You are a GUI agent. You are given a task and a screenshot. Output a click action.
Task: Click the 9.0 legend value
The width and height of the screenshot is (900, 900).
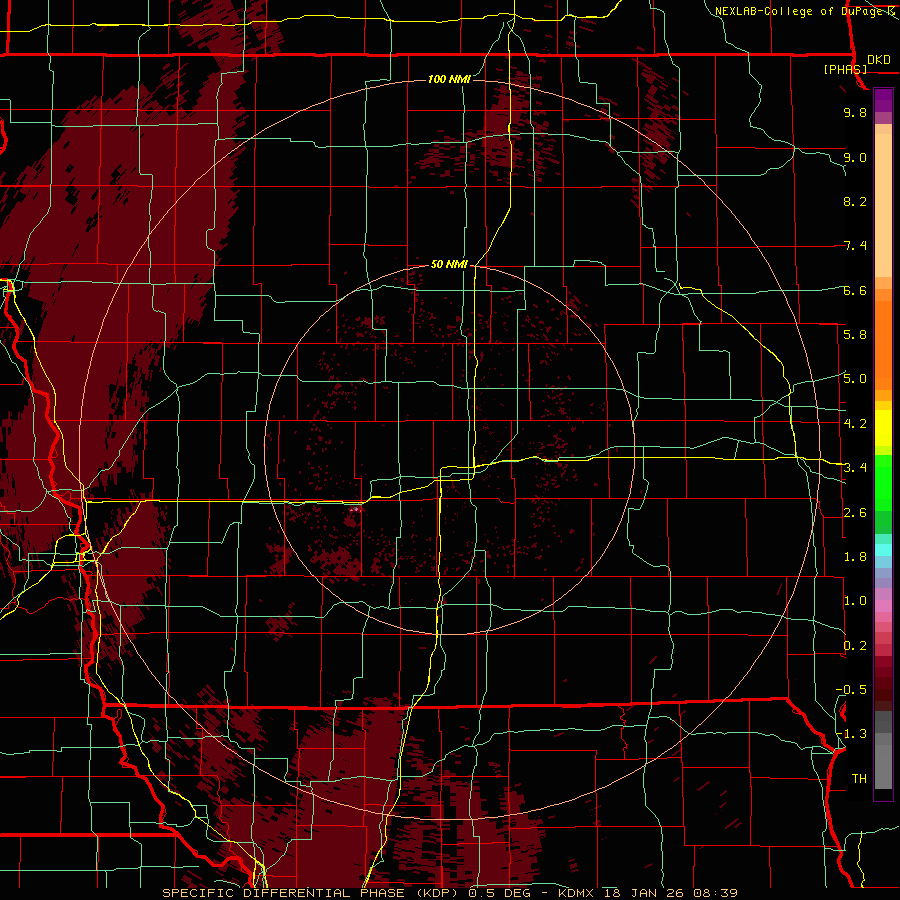pyautogui.click(x=855, y=157)
